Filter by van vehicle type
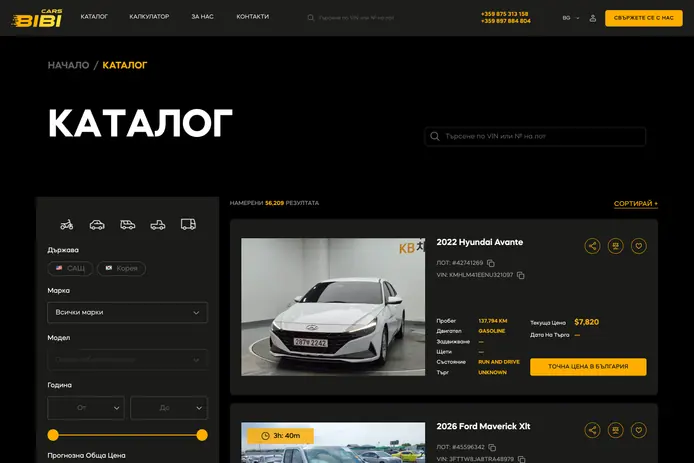 pyautogui.click(x=127, y=225)
